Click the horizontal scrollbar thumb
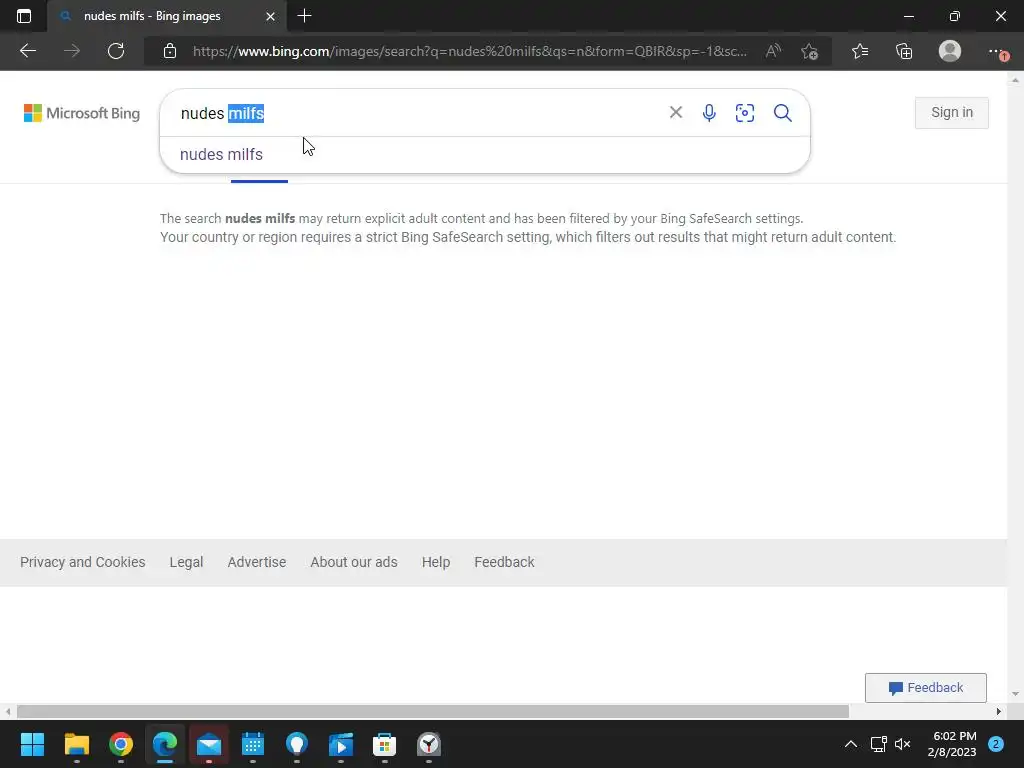1024x768 pixels. (433, 711)
